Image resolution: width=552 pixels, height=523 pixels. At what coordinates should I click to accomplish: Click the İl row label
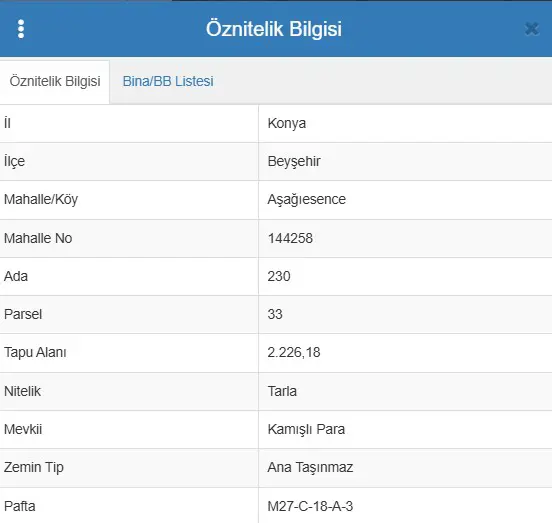(x=7, y=123)
